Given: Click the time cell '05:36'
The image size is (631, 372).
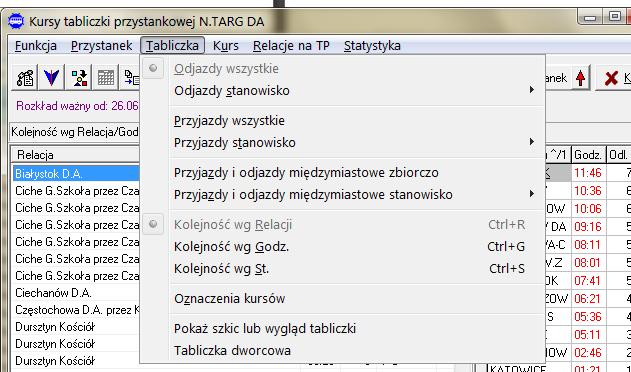Looking at the screenshot, I should pos(588,317).
